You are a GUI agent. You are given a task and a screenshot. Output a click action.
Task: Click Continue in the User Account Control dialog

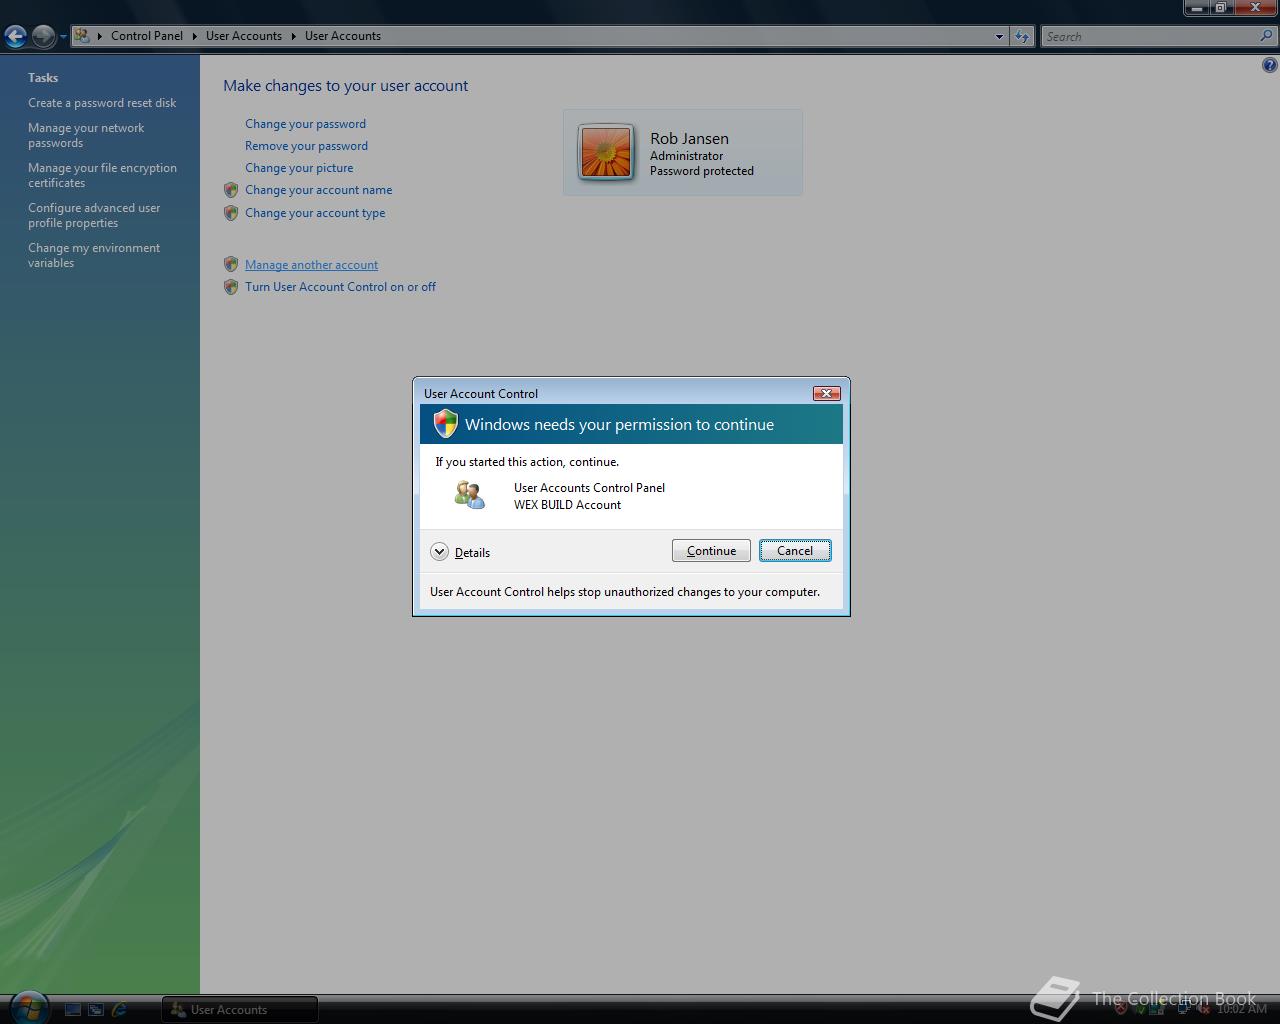[711, 551]
